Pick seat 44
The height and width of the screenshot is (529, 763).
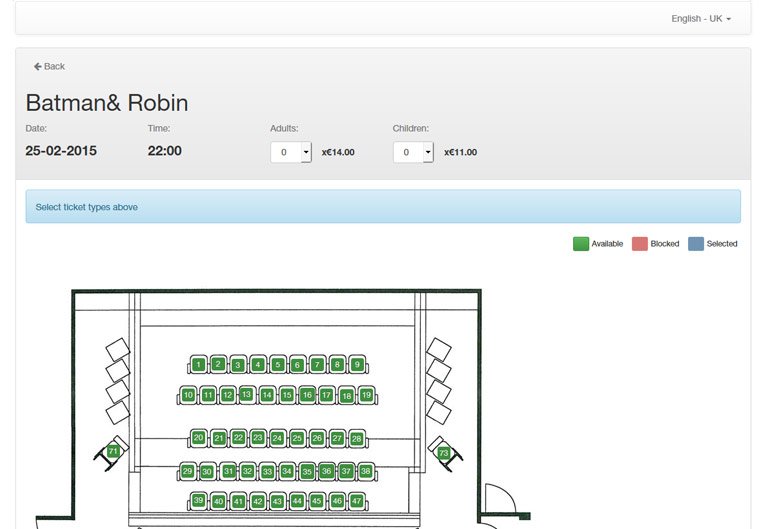[x=297, y=501]
